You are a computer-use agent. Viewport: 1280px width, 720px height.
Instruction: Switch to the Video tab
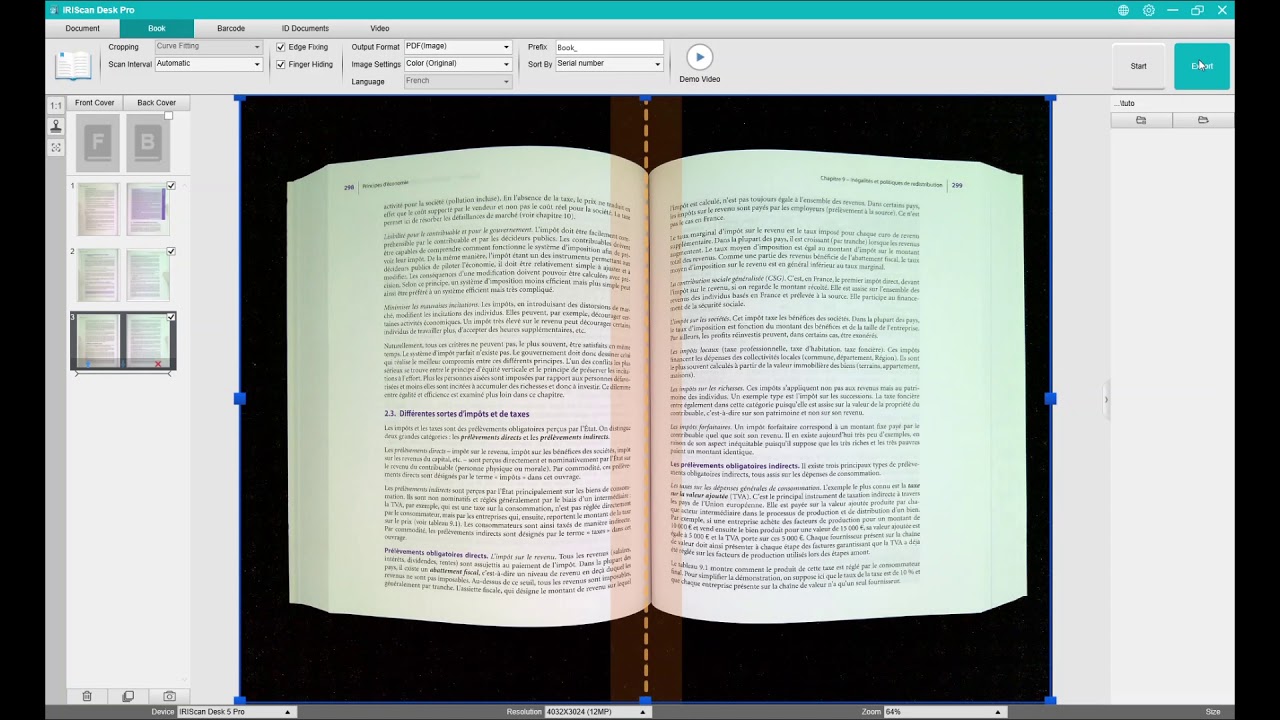pos(380,29)
